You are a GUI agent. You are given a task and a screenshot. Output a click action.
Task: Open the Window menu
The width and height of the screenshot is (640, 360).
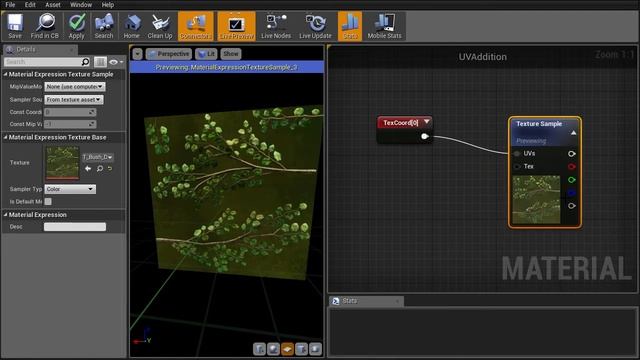(x=81, y=4)
